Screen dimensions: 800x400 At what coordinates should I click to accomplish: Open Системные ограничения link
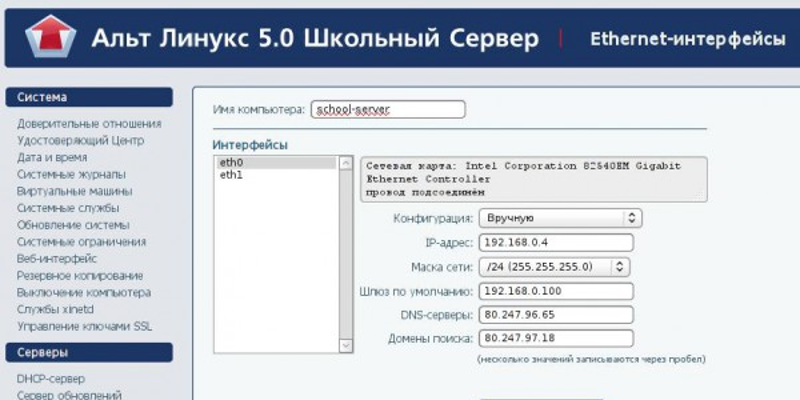(82, 242)
